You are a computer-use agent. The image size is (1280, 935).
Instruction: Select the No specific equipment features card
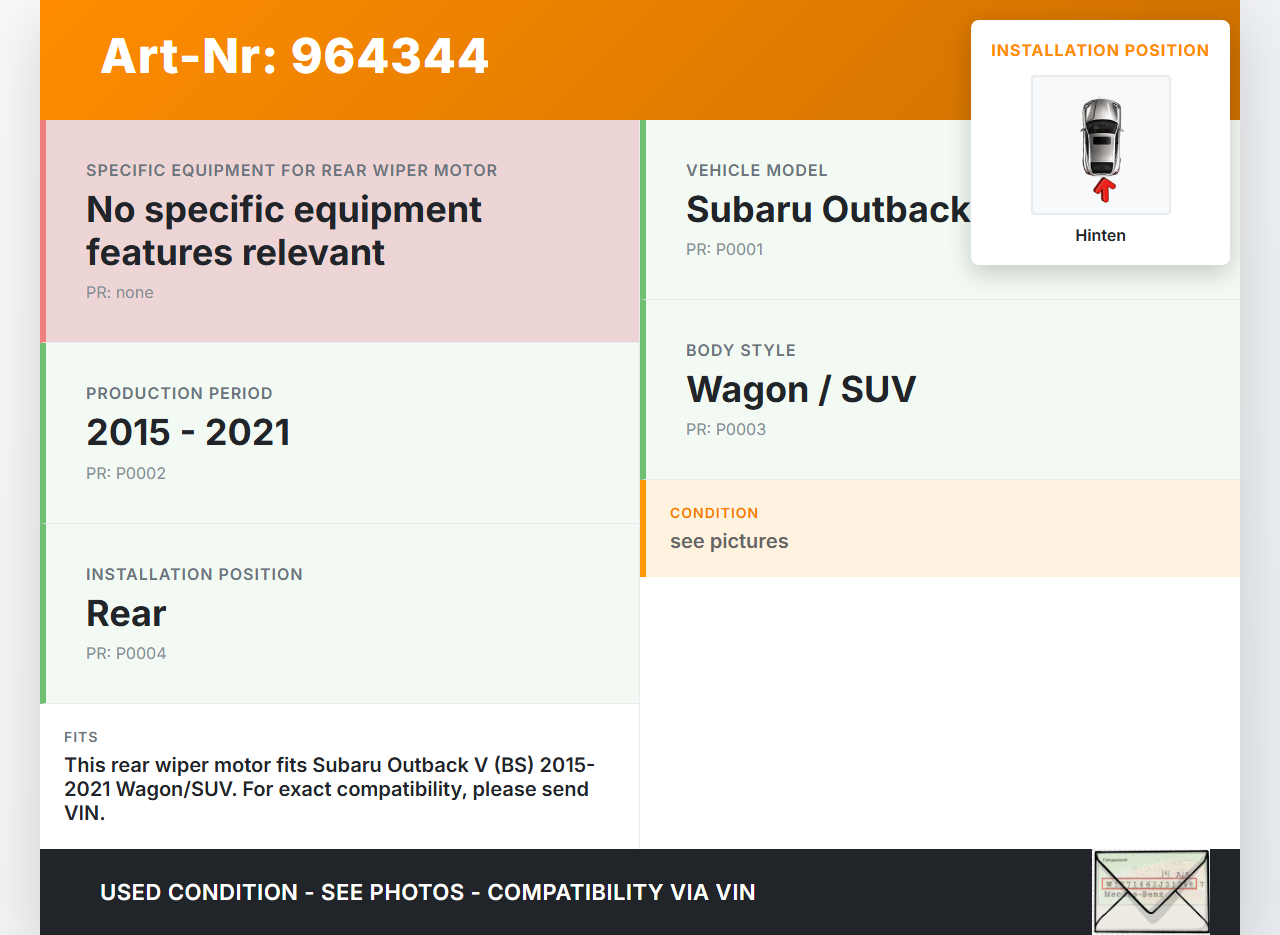pos(340,231)
